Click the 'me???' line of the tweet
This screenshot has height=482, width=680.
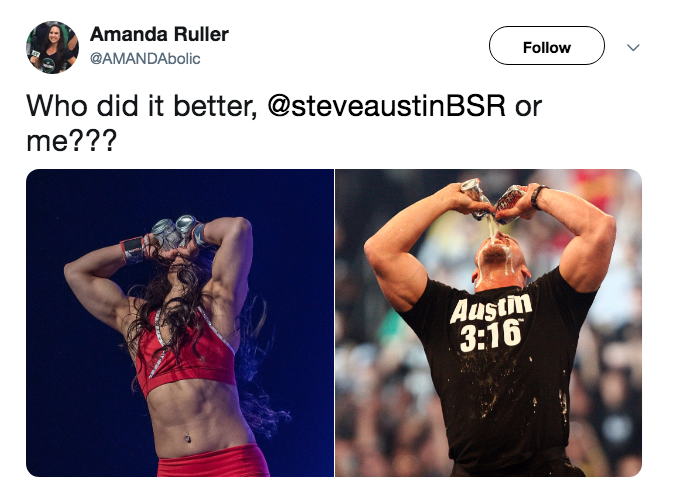click(x=72, y=141)
